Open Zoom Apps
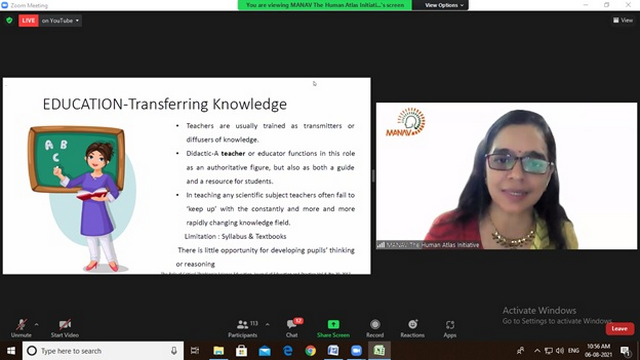The width and height of the screenshot is (640, 360). 450,328
